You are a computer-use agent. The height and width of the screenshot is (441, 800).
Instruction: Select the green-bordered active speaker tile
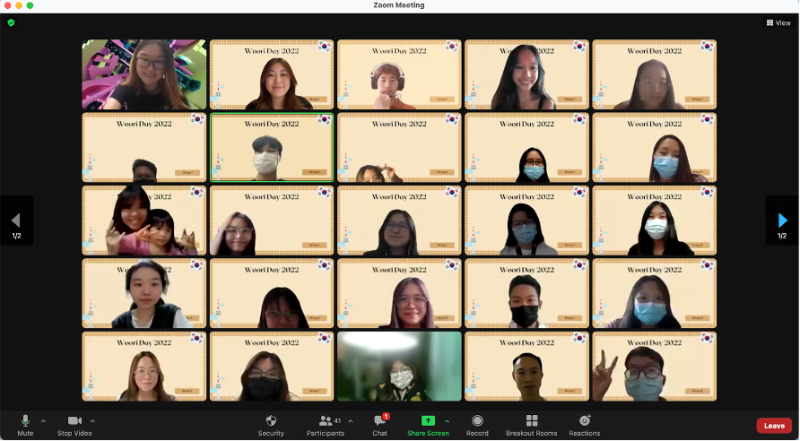(x=272, y=148)
